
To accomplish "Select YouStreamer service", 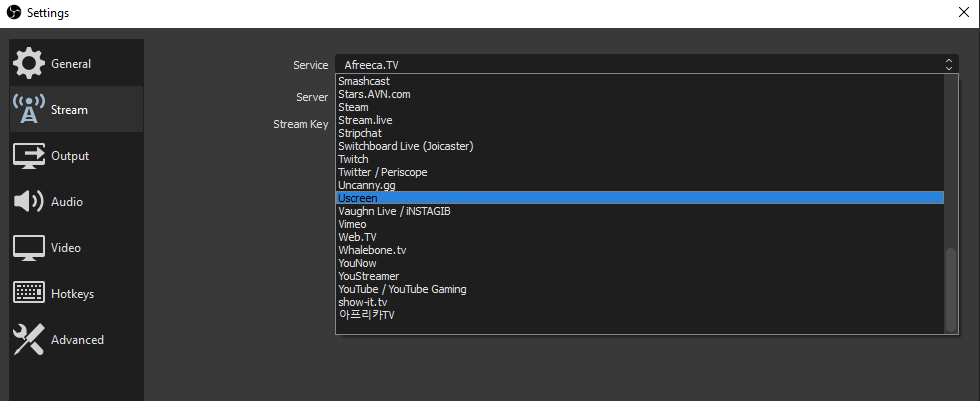I will (x=639, y=276).
